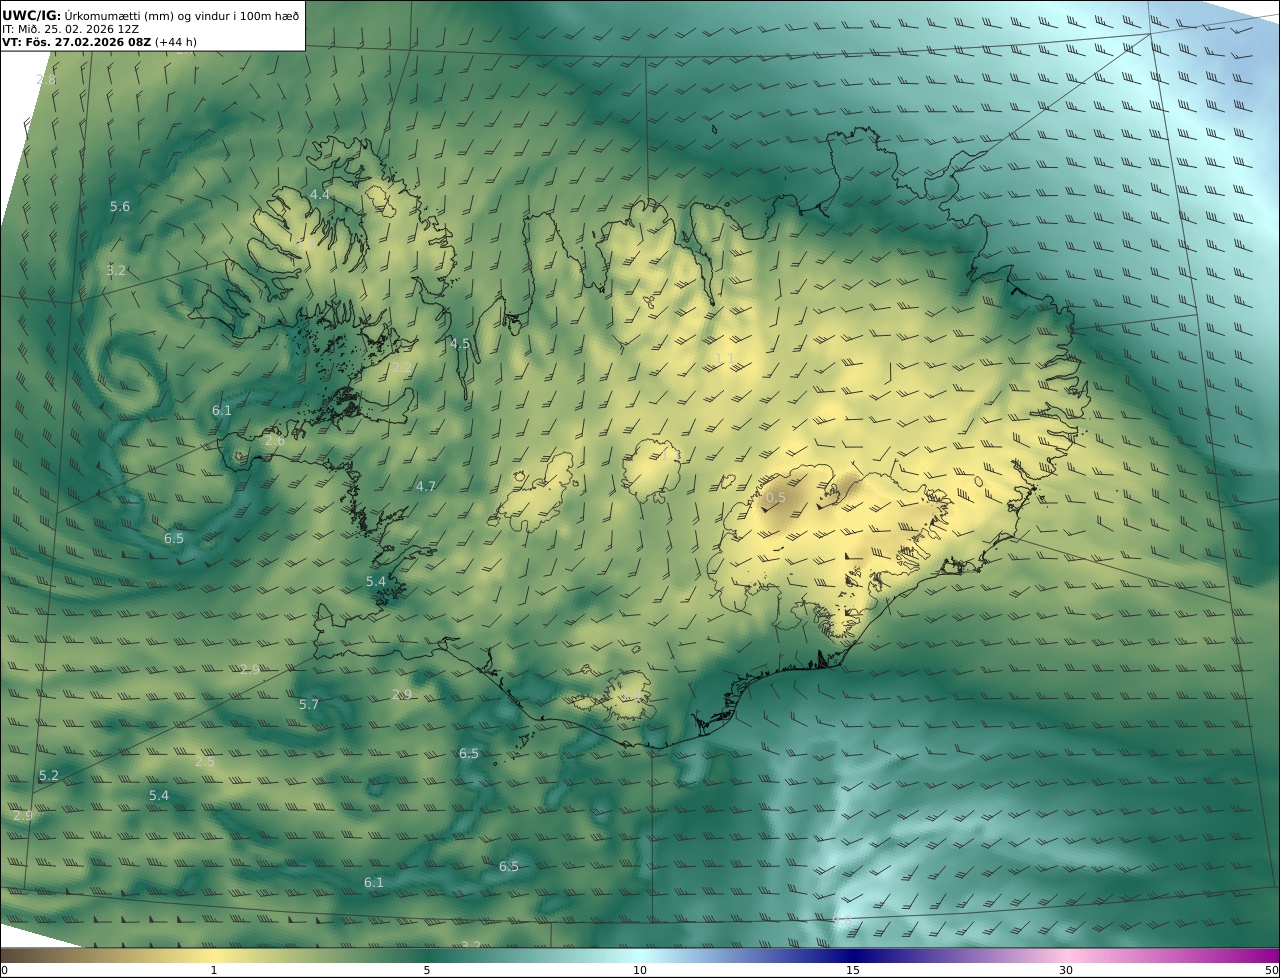
Task: Click the valid time 'VT: Fös. 27.02.2026 08Z'
Action: coord(76,42)
